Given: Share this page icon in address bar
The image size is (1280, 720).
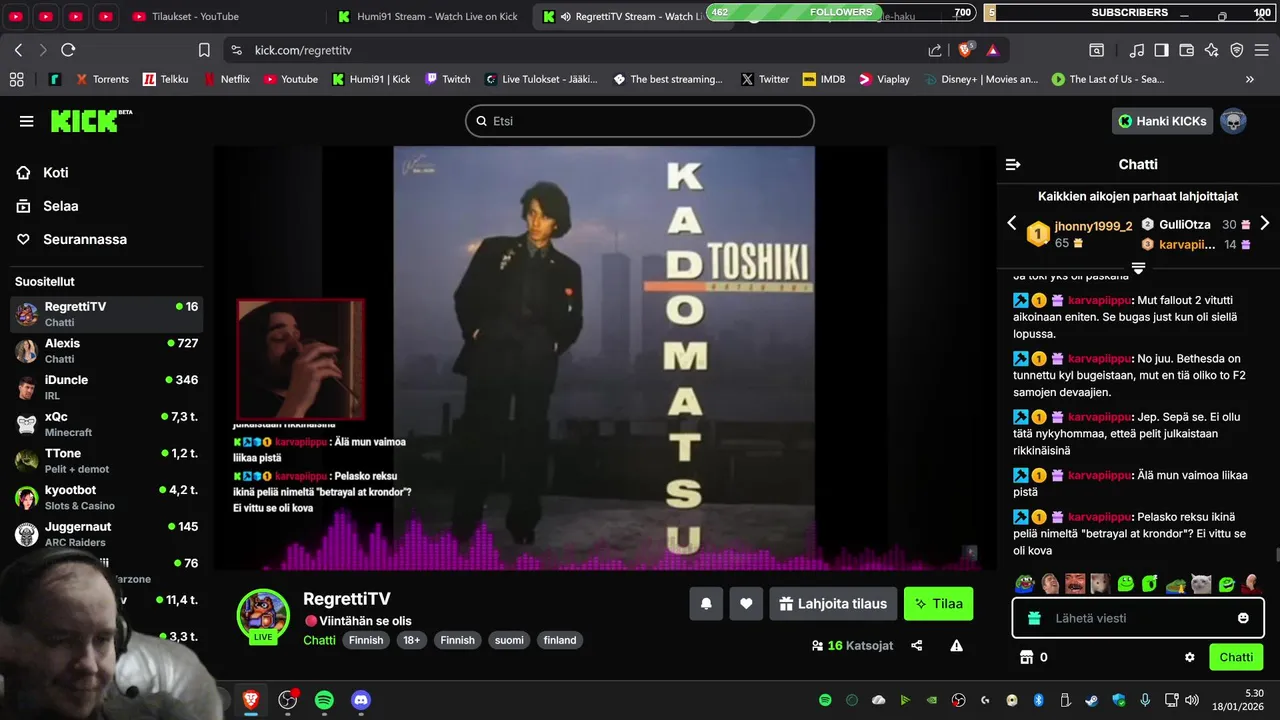Looking at the screenshot, I should [x=935, y=50].
